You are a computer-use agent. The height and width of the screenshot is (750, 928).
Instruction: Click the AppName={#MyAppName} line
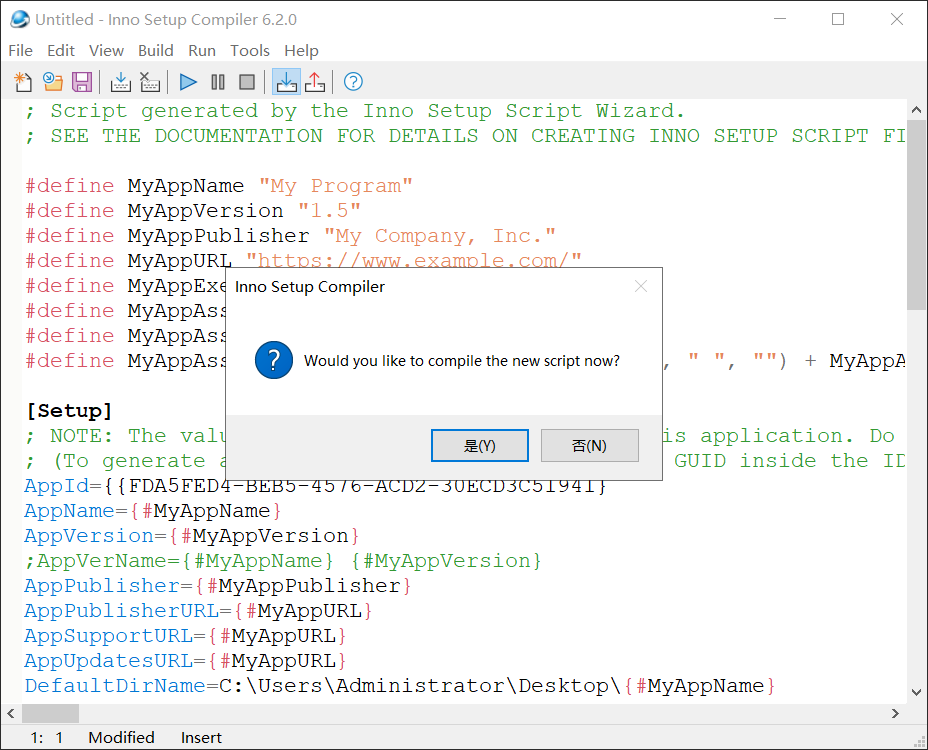(153, 511)
